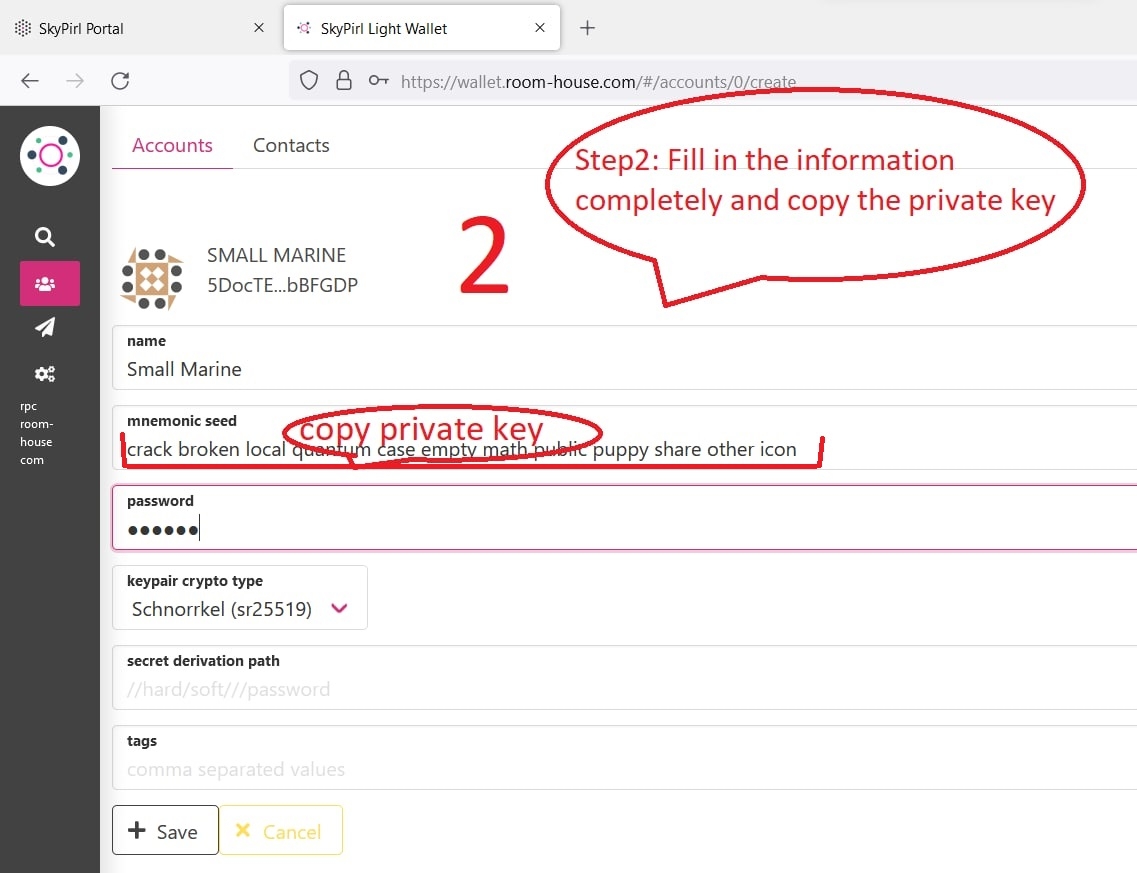1137x873 pixels.
Task: Click the key icon in address bar
Action: 378,81
